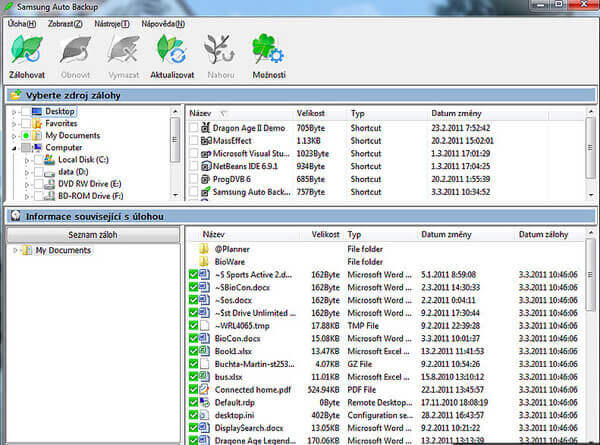Image resolution: width=600 pixels, height=445 pixels.
Task: Expand the My Documents source tree node
Action: click(14, 136)
